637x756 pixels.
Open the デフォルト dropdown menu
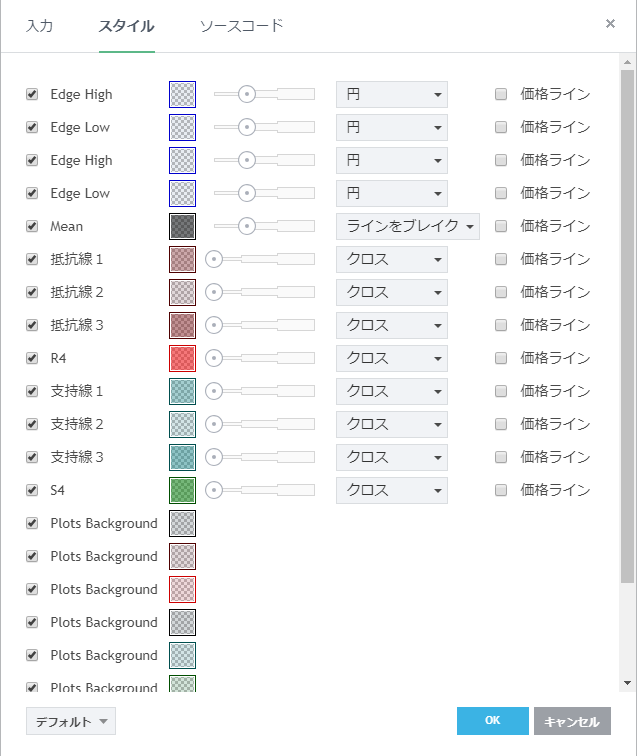point(71,721)
